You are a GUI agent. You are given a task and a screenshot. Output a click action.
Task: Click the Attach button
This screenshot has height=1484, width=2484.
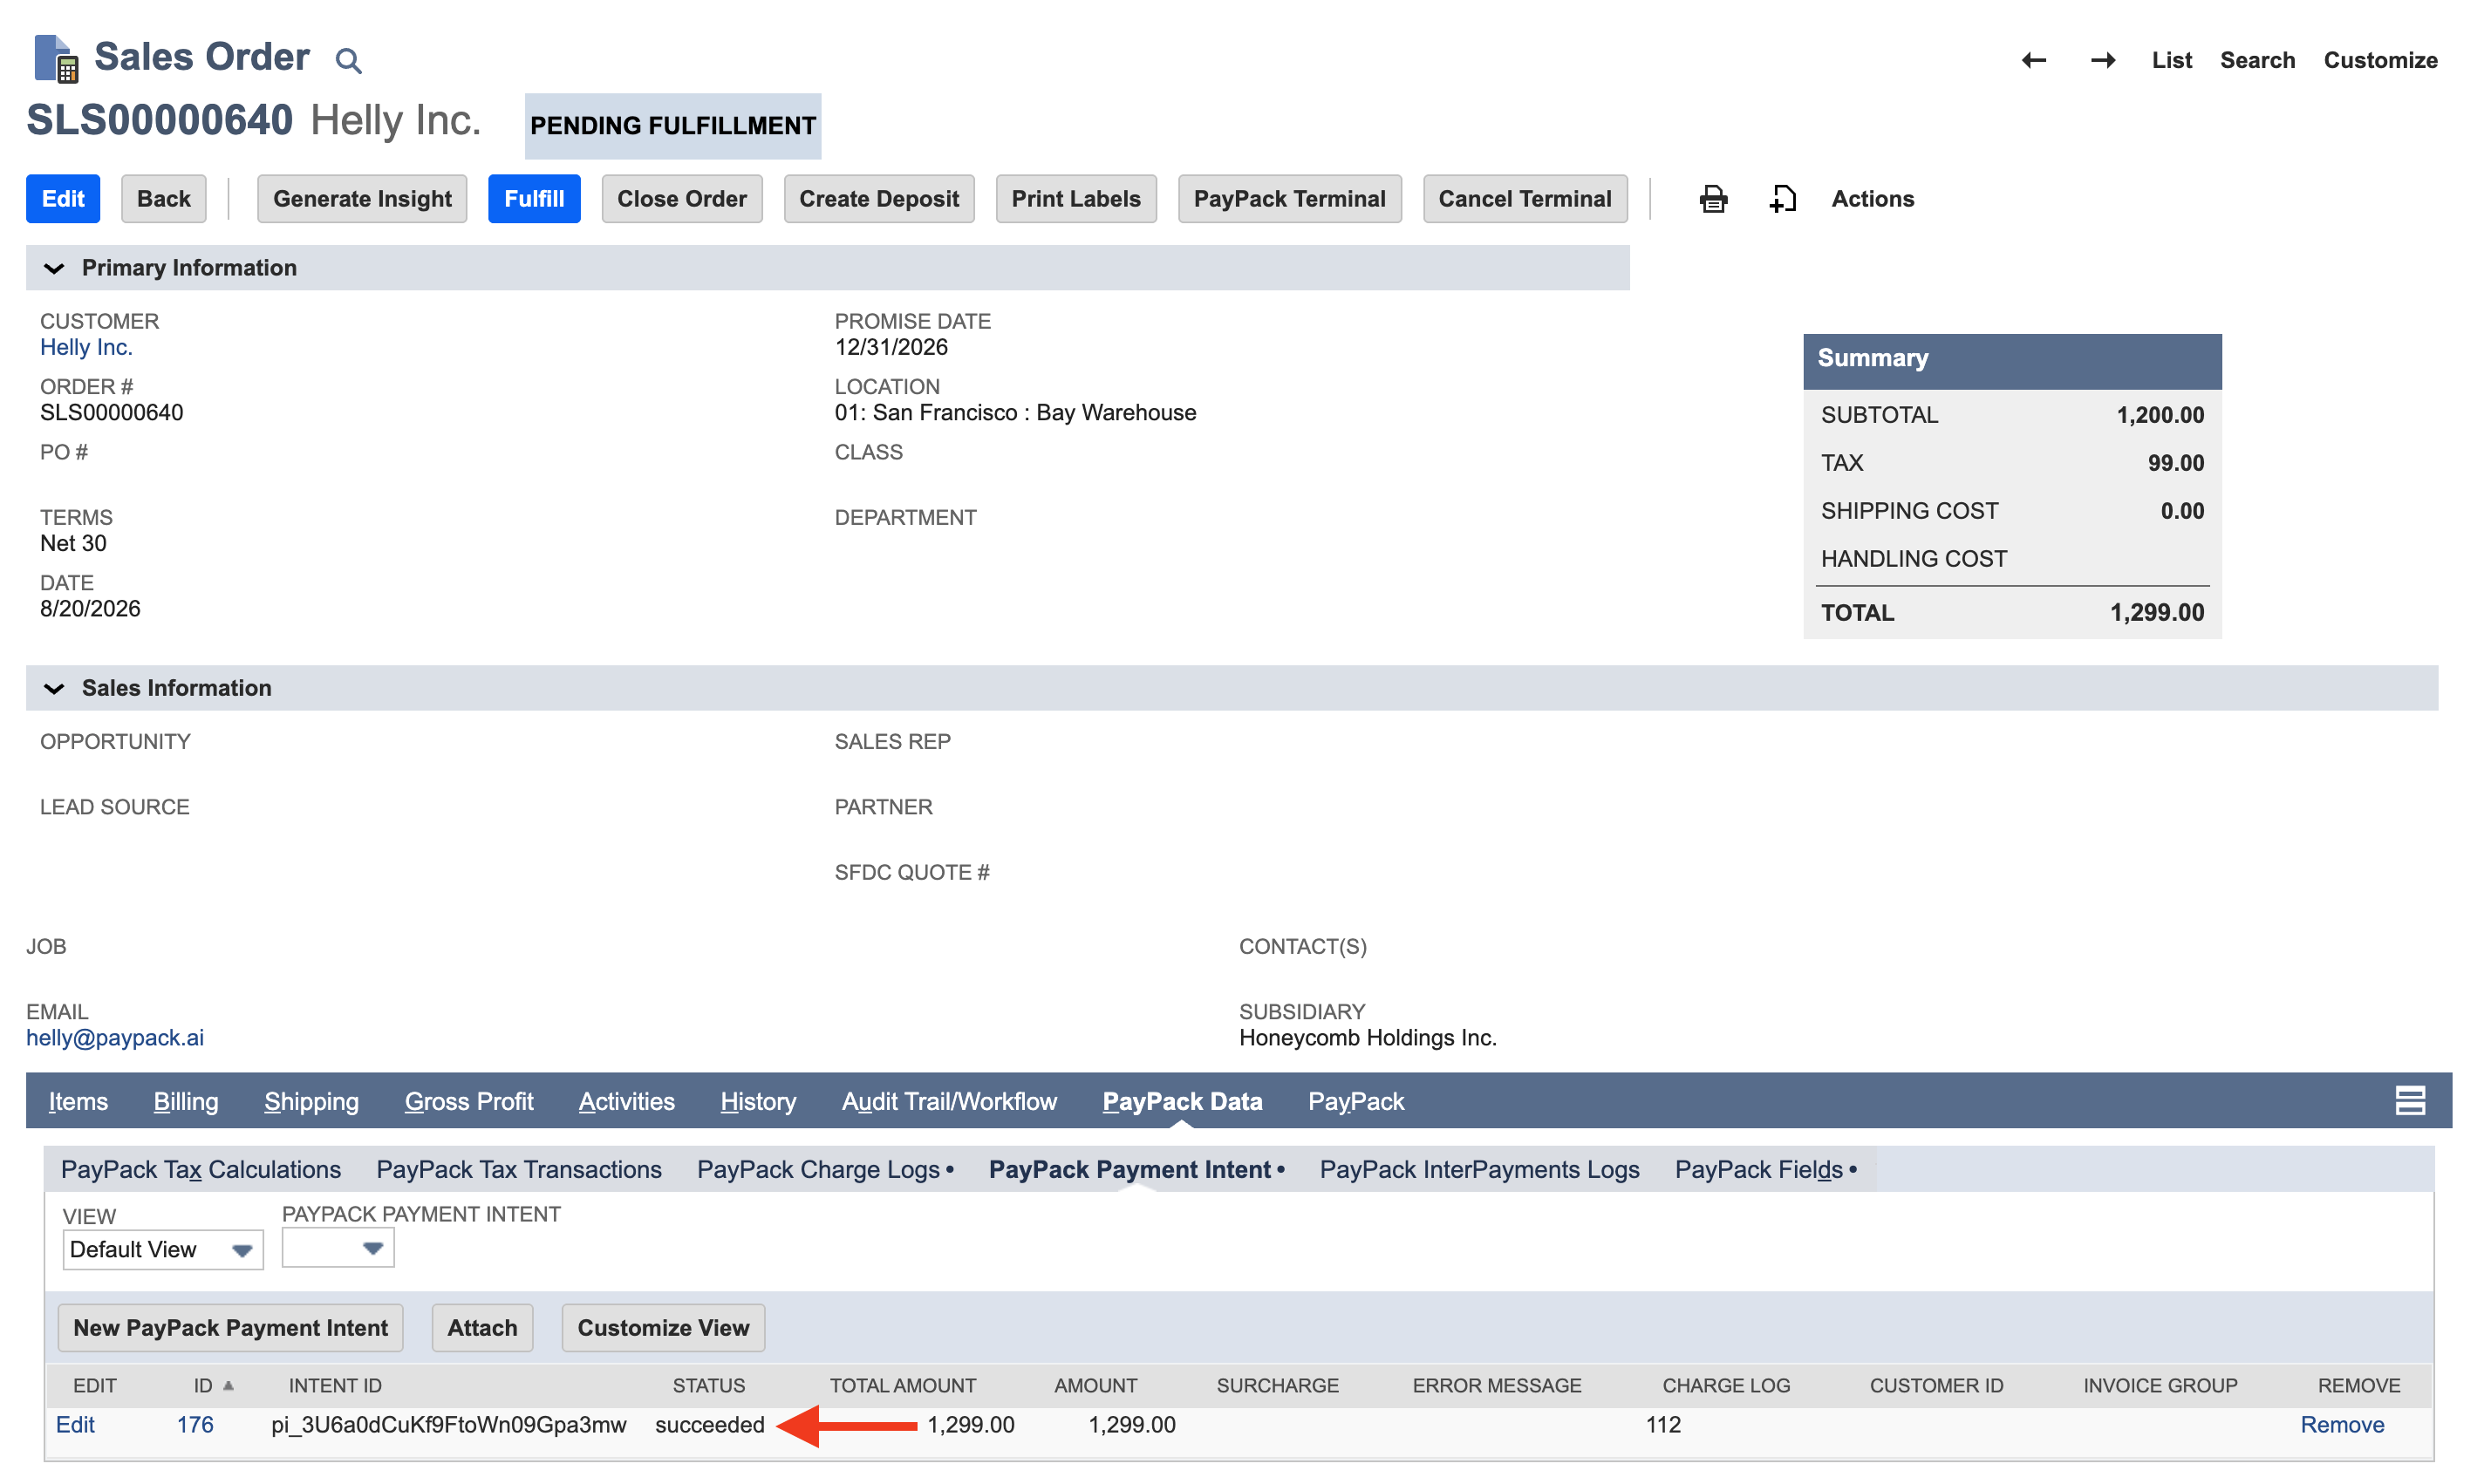(x=482, y=1328)
